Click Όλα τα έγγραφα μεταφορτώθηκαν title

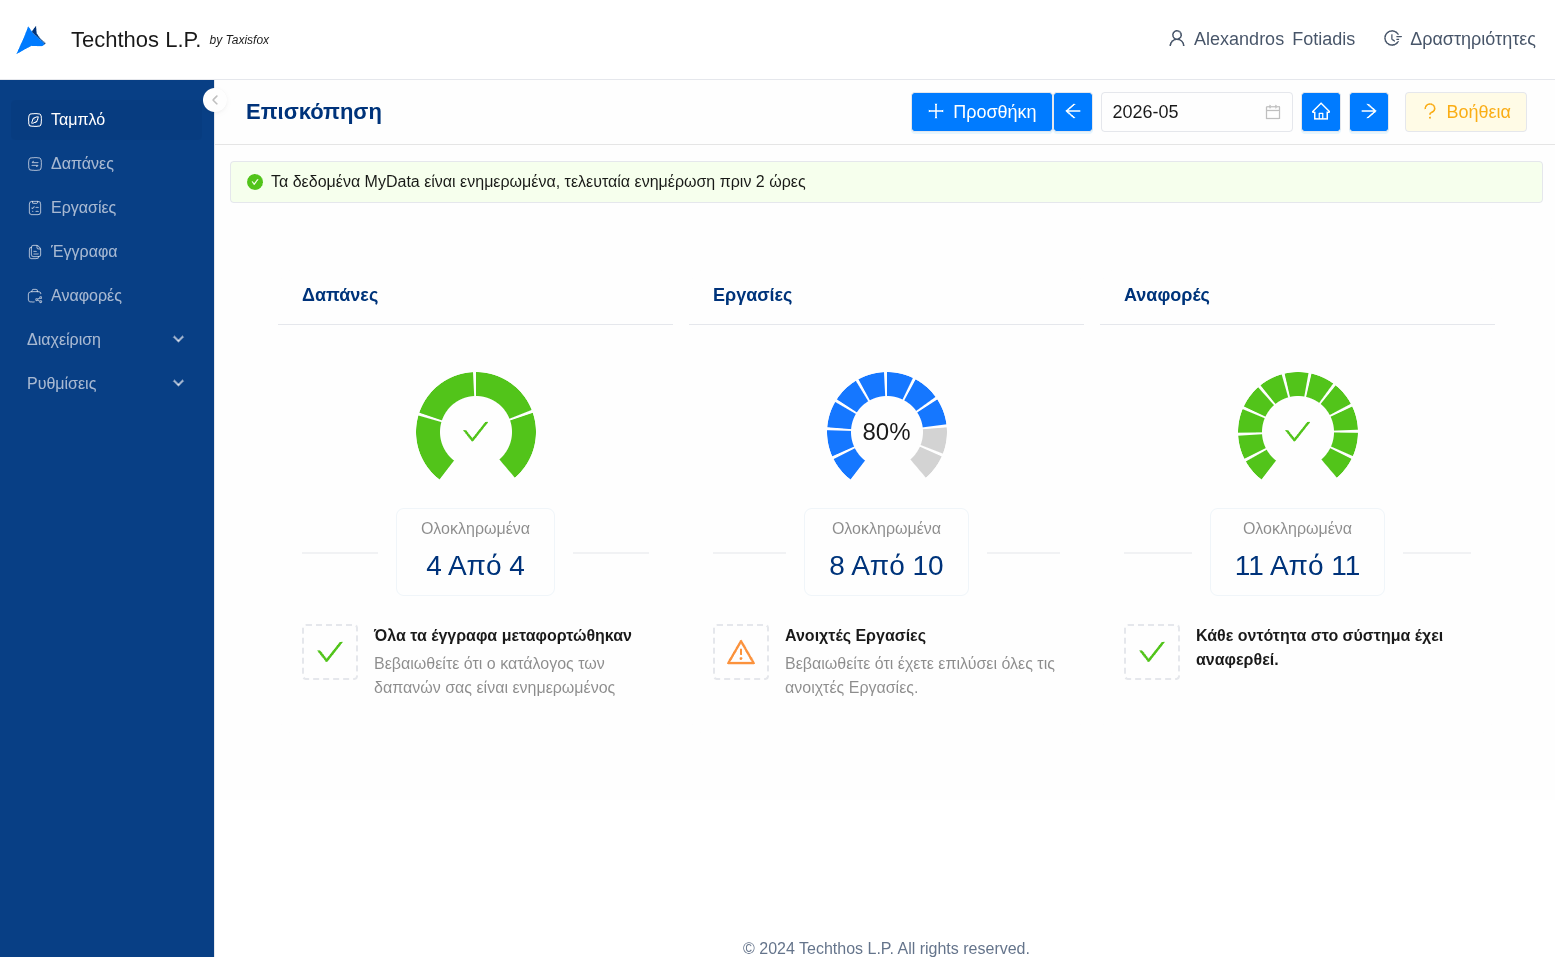[503, 636]
